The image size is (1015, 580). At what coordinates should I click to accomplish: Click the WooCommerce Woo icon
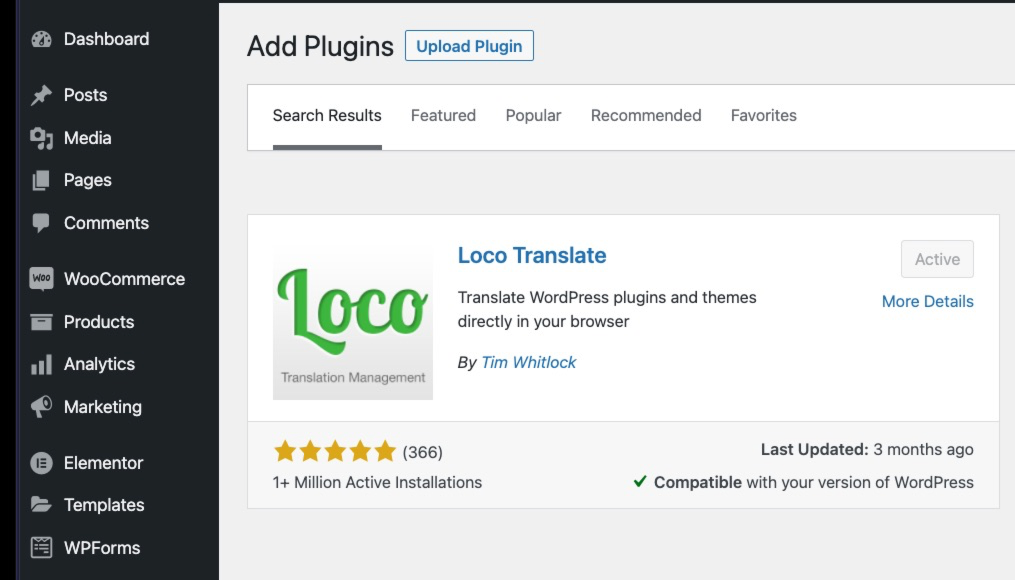pos(41,279)
